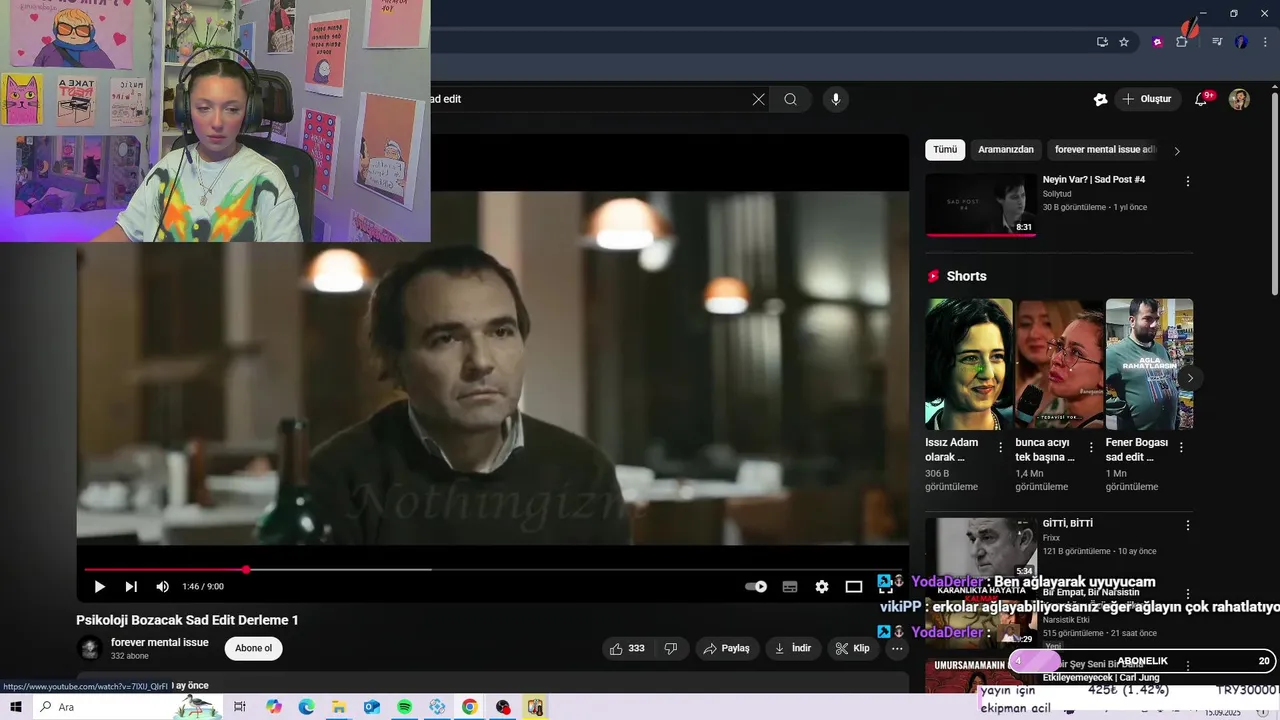The image size is (1280, 720).
Task: Show more filter chips with arrow
Action: click(1177, 151)
